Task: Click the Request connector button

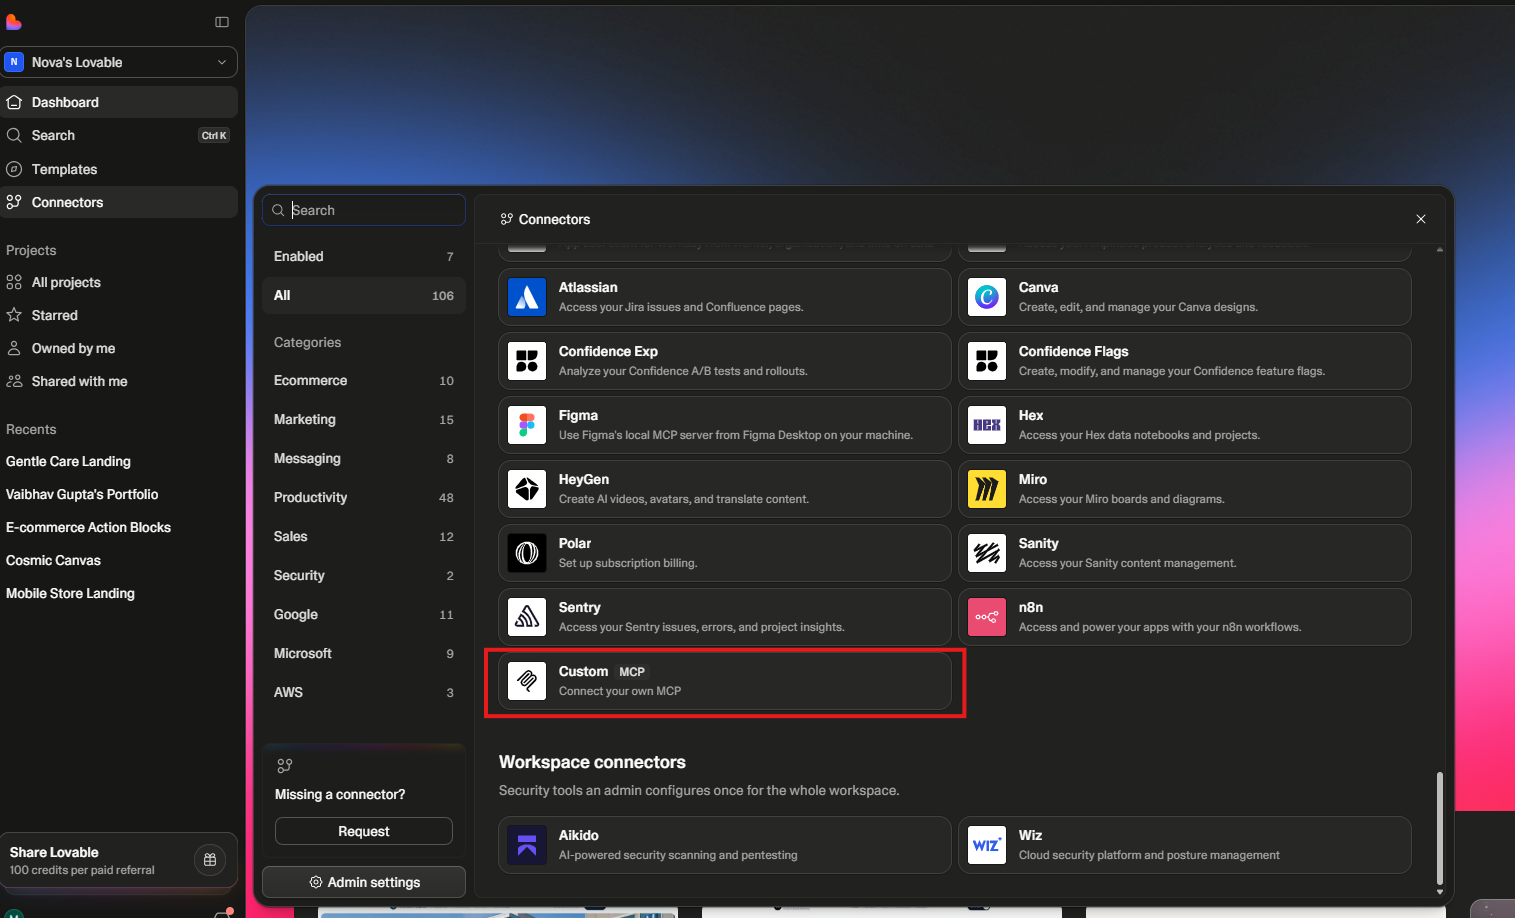Action: pyautogui.click(x=364, y=831)
